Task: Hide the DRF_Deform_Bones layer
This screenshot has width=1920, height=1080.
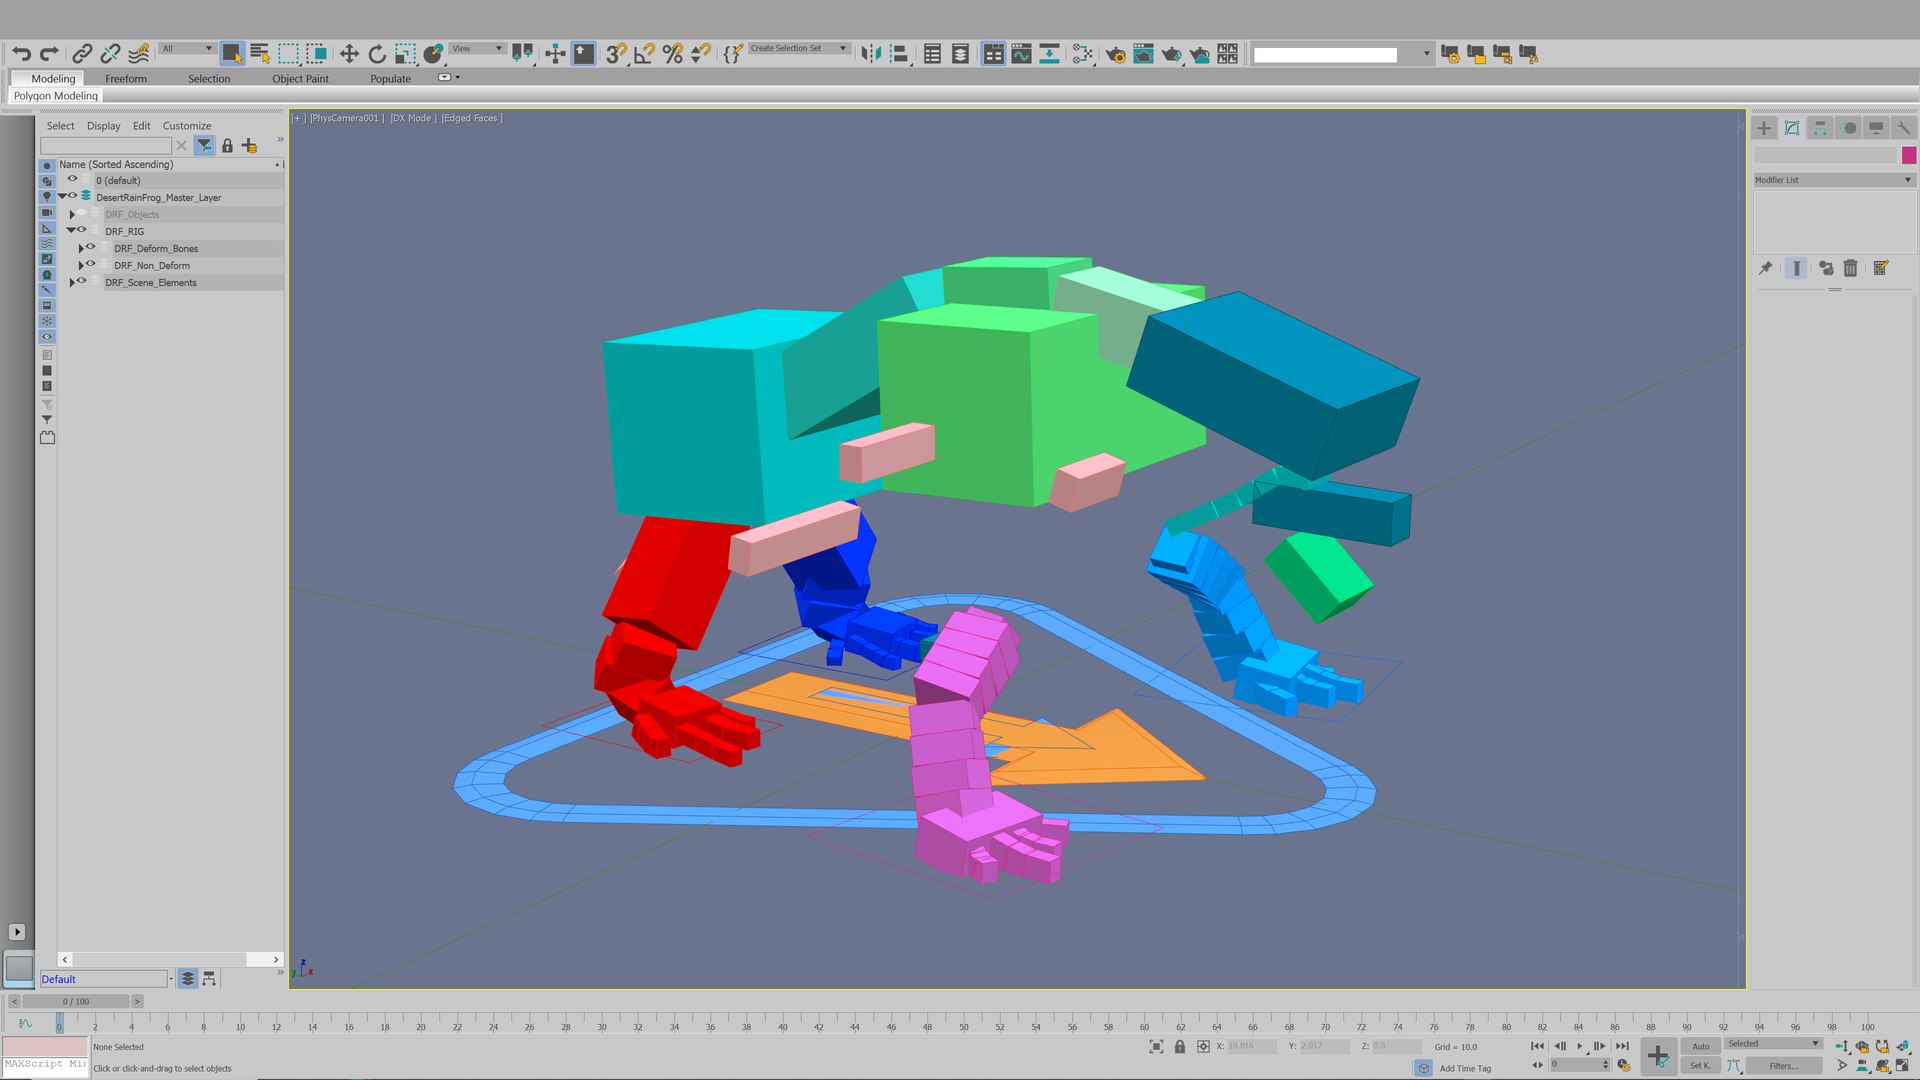Action: point(90,248)
